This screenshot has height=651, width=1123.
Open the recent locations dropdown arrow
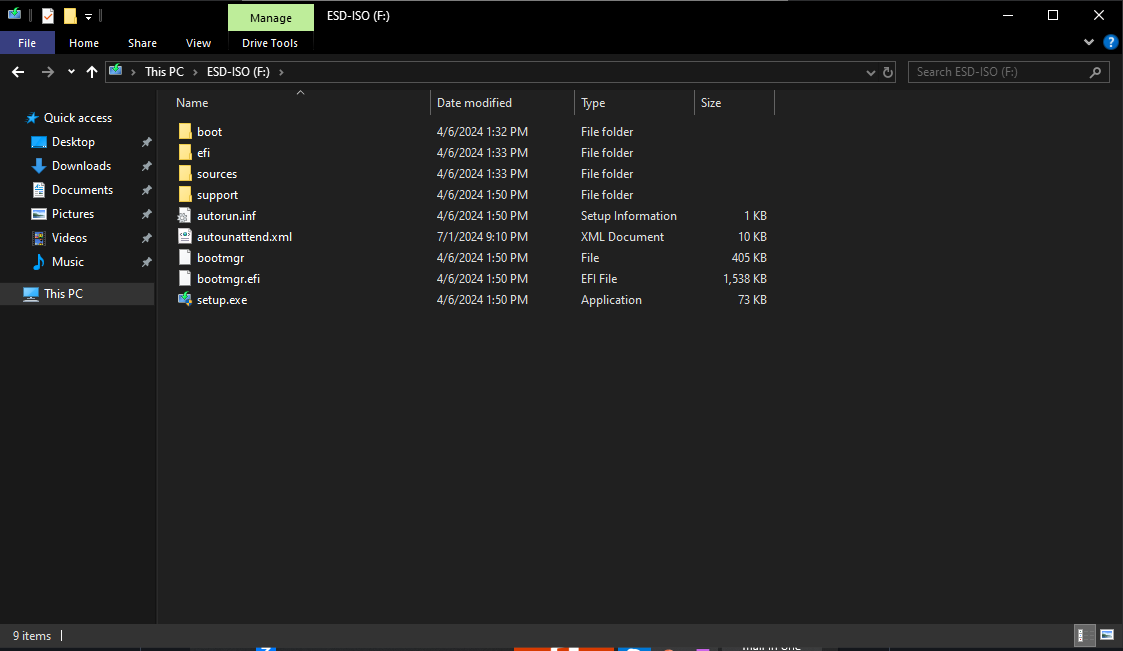pyautogui.click(x=71, y=72)
